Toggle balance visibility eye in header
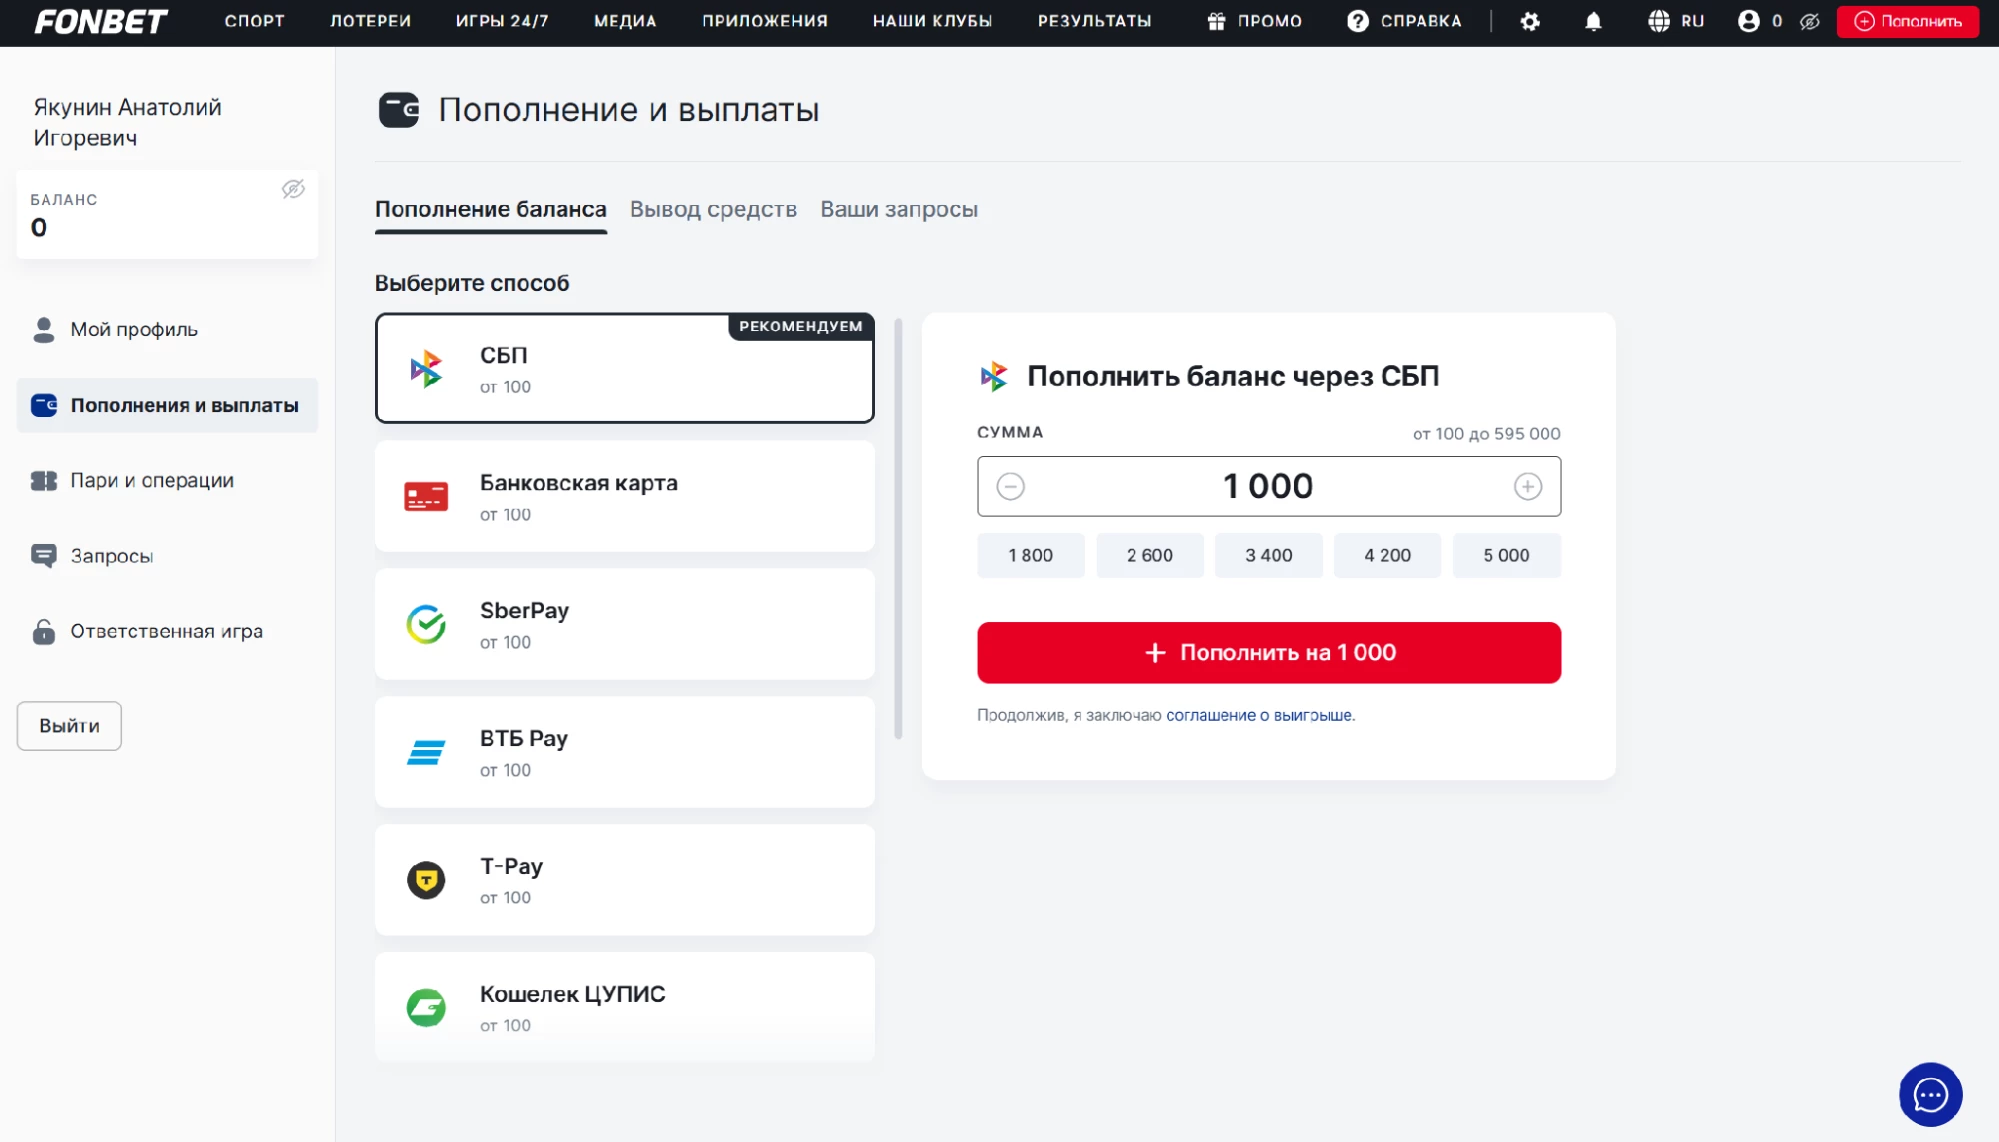Image resolution: width=1999 pixels, height=1142 pixels. coord(1810,21)
